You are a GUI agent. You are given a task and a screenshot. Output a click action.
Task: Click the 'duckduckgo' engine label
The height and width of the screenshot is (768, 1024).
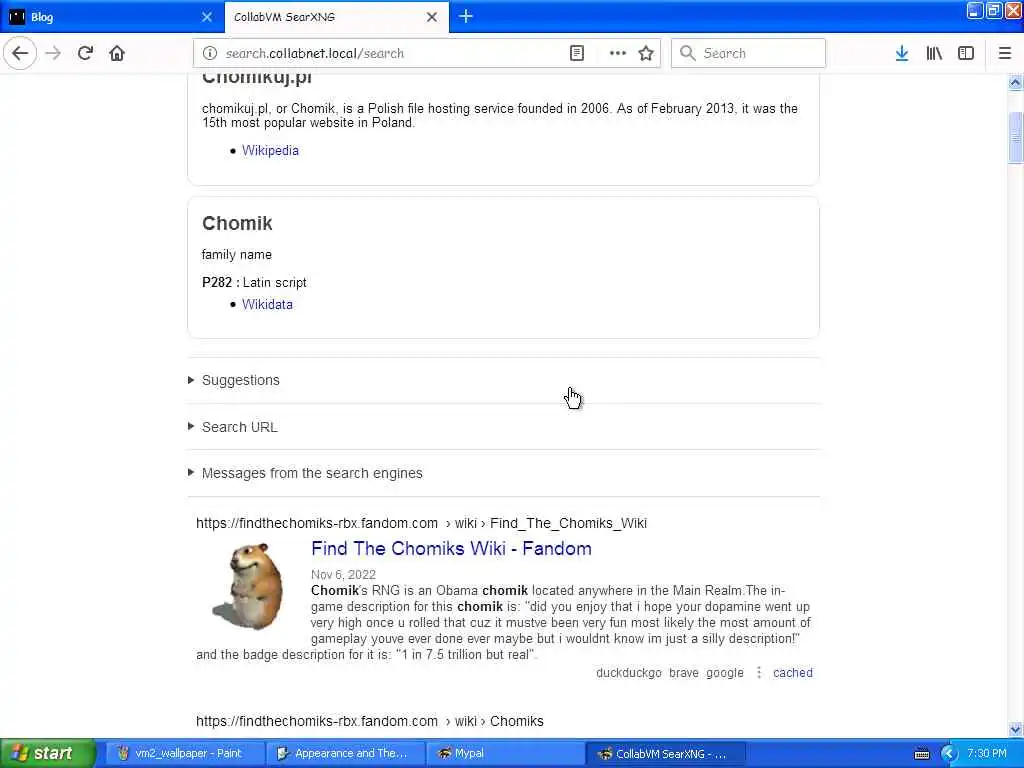coord(628,673)
